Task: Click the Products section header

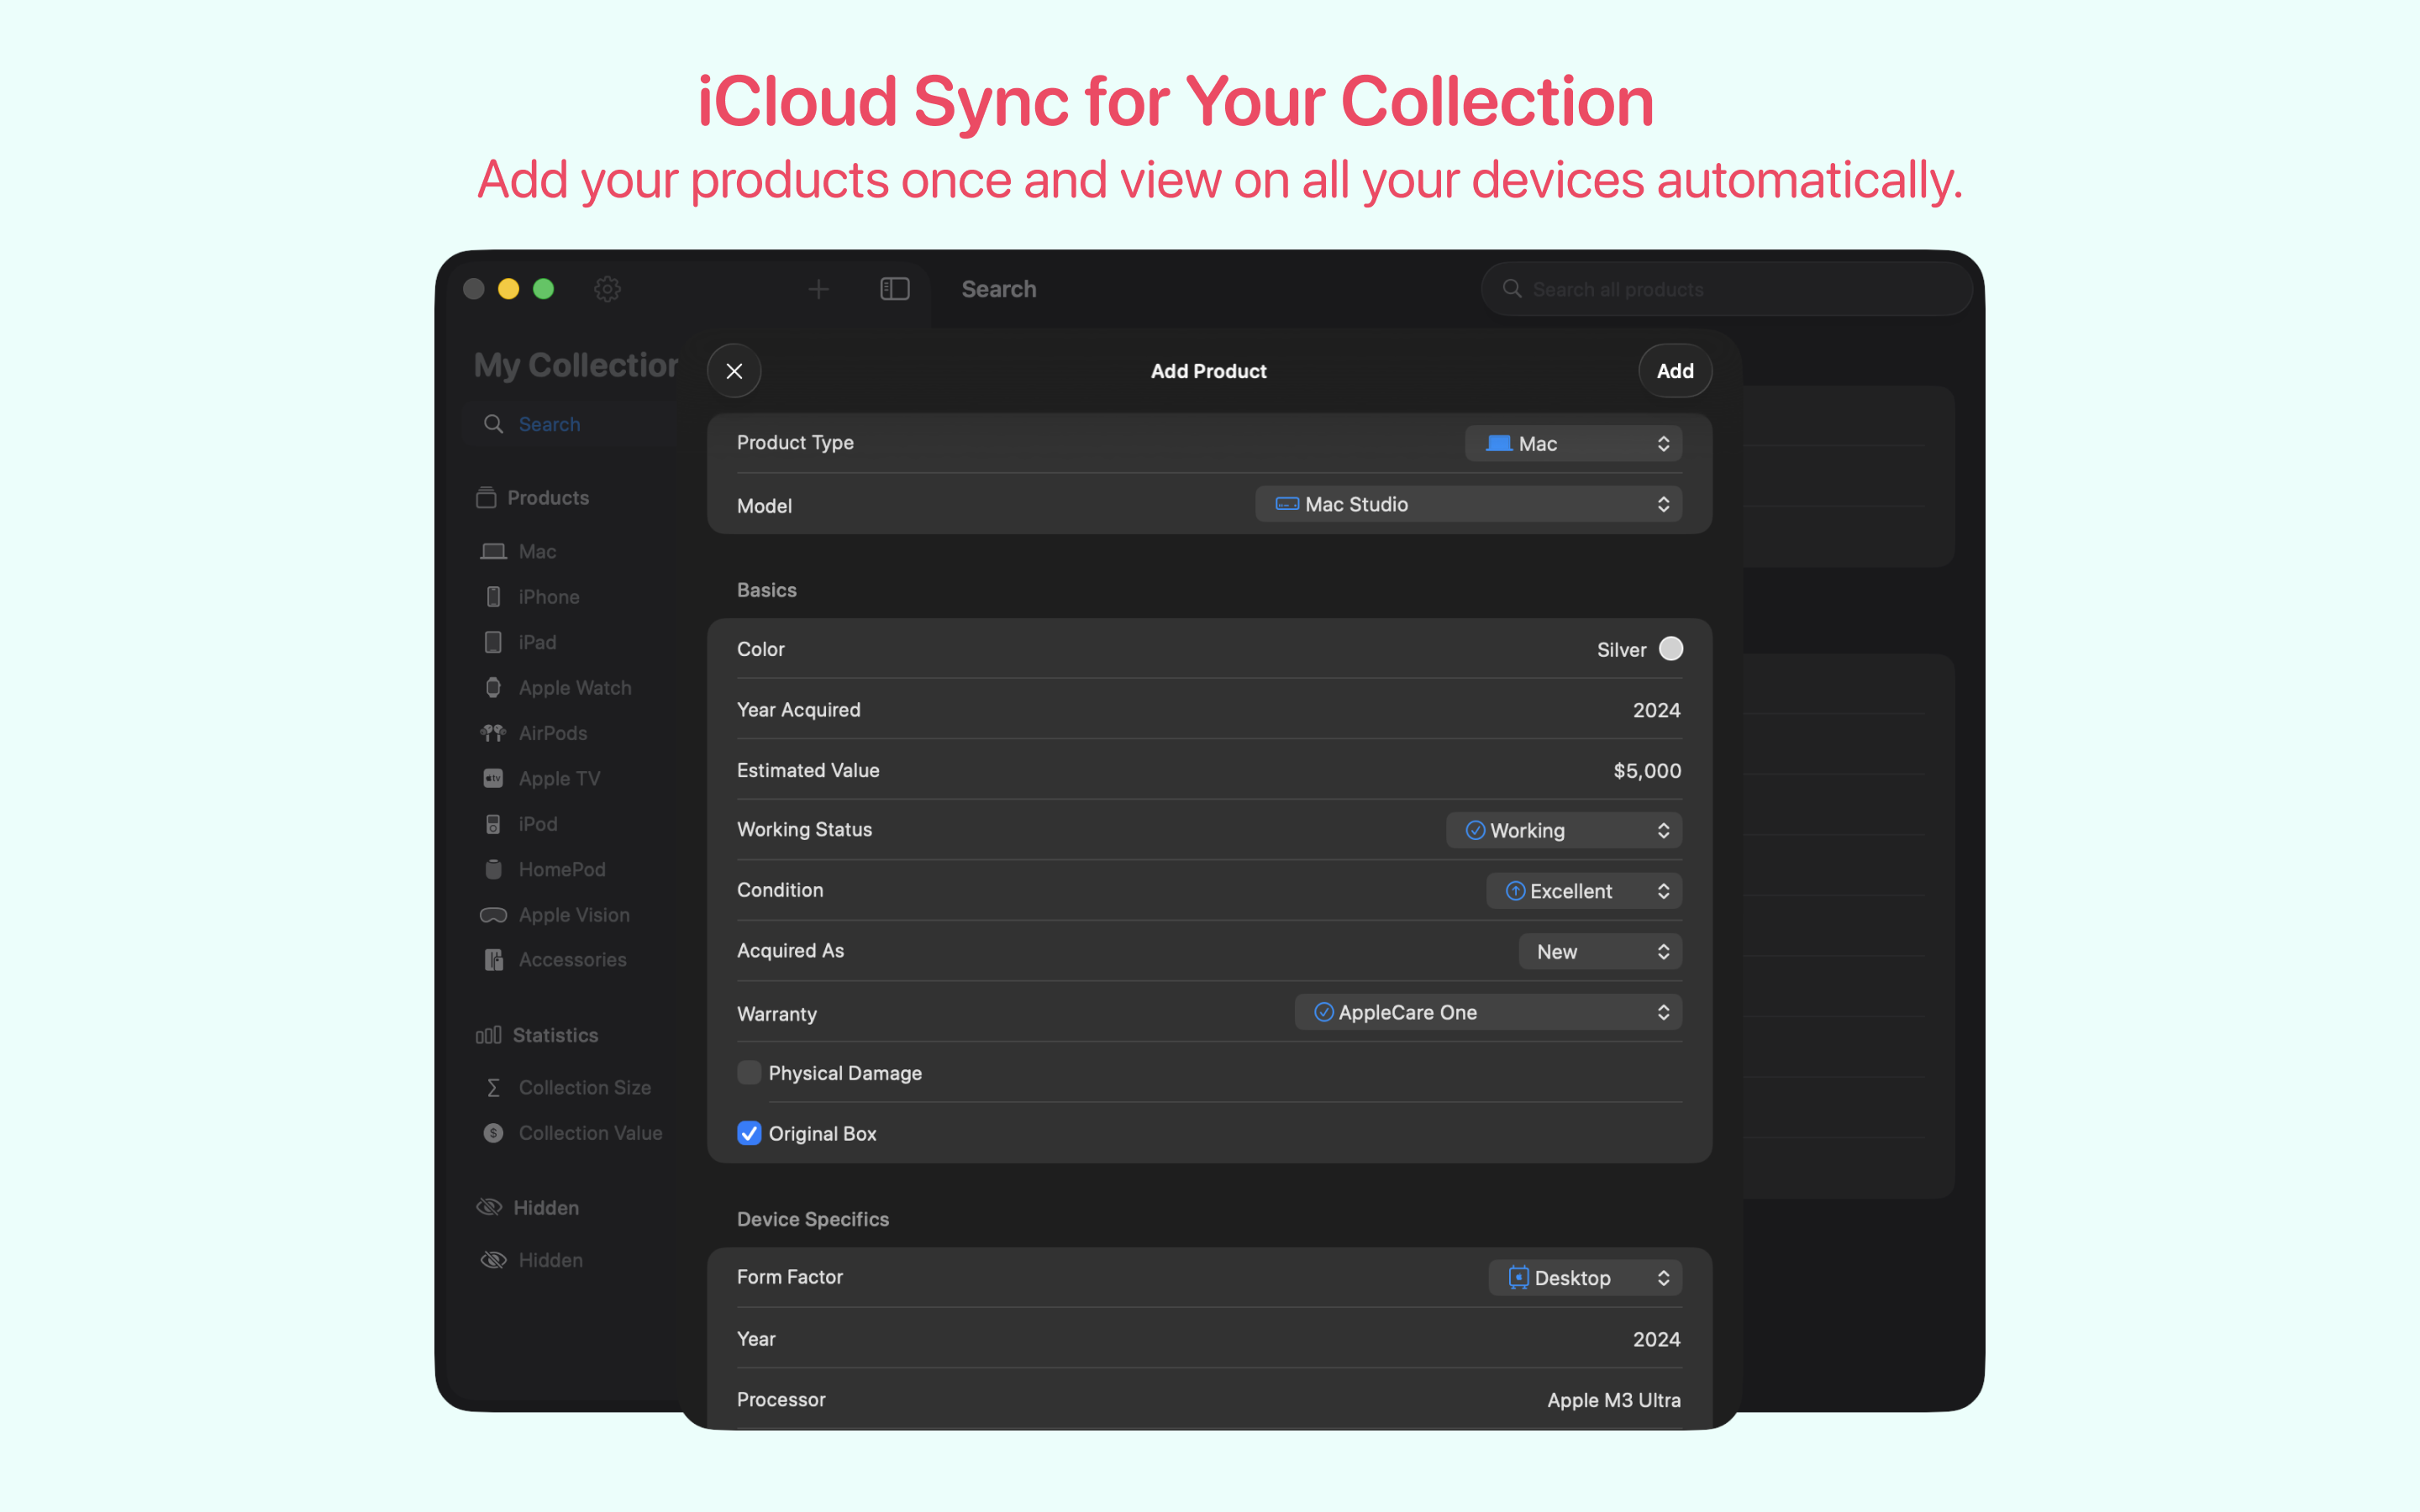Action: [x=547, y=497]
